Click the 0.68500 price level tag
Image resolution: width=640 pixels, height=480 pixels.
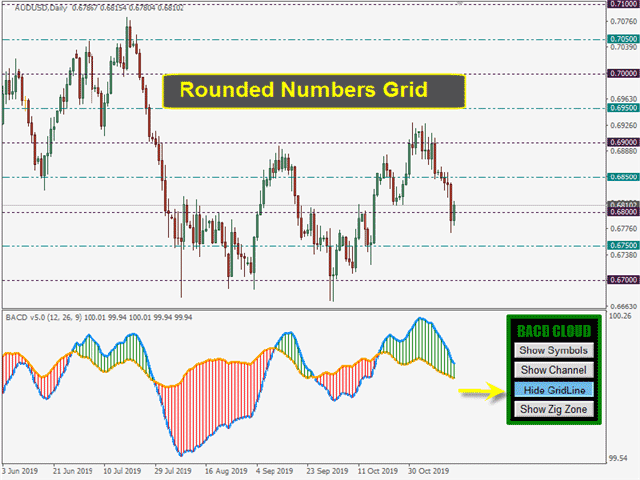pos(623,177)
